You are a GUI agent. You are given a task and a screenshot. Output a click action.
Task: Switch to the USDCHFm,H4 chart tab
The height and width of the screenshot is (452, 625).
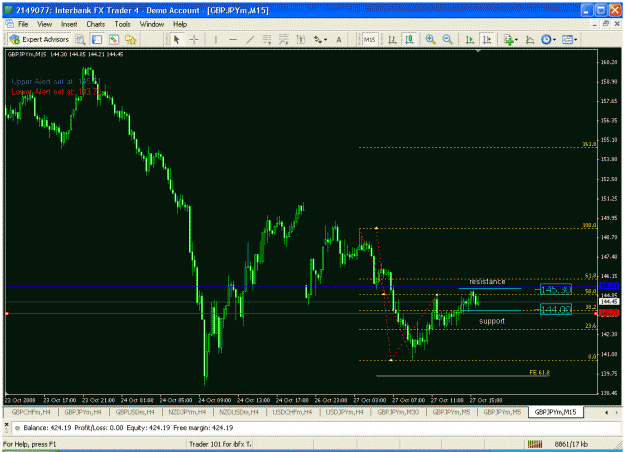[292, 412]
